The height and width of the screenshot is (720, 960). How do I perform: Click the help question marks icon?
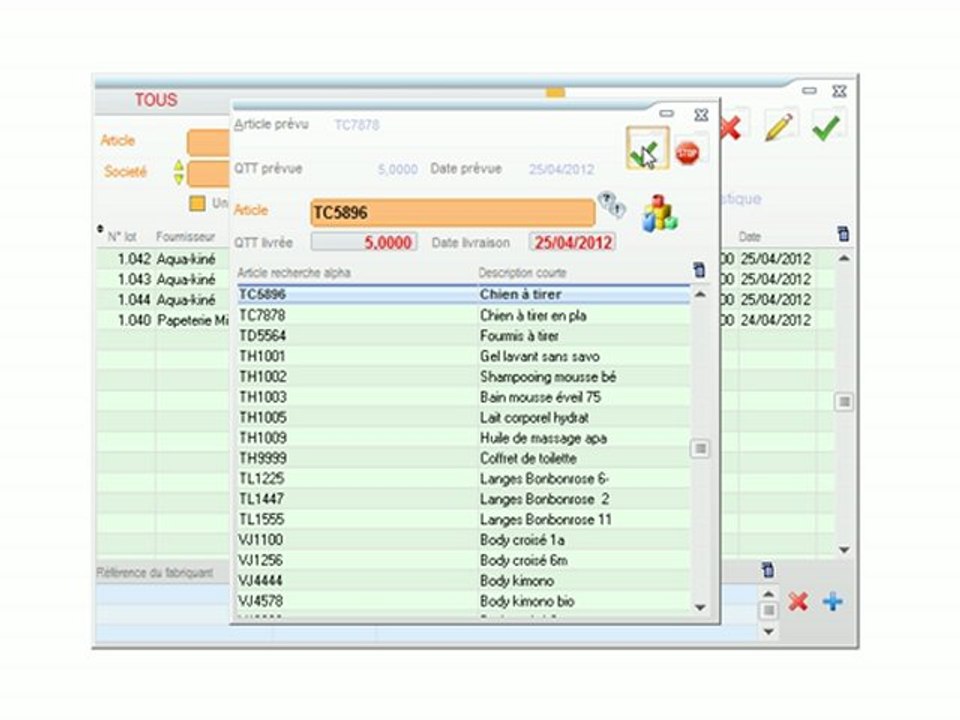point(611,204)
